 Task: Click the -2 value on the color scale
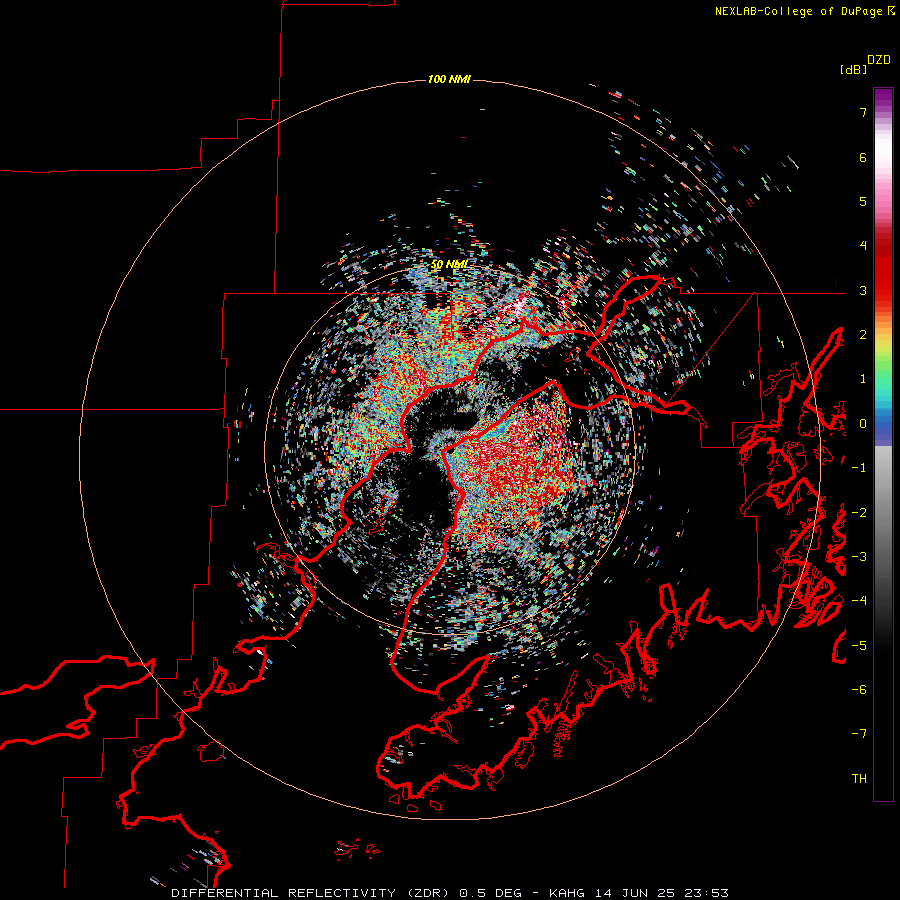click(x=859, y=513)
